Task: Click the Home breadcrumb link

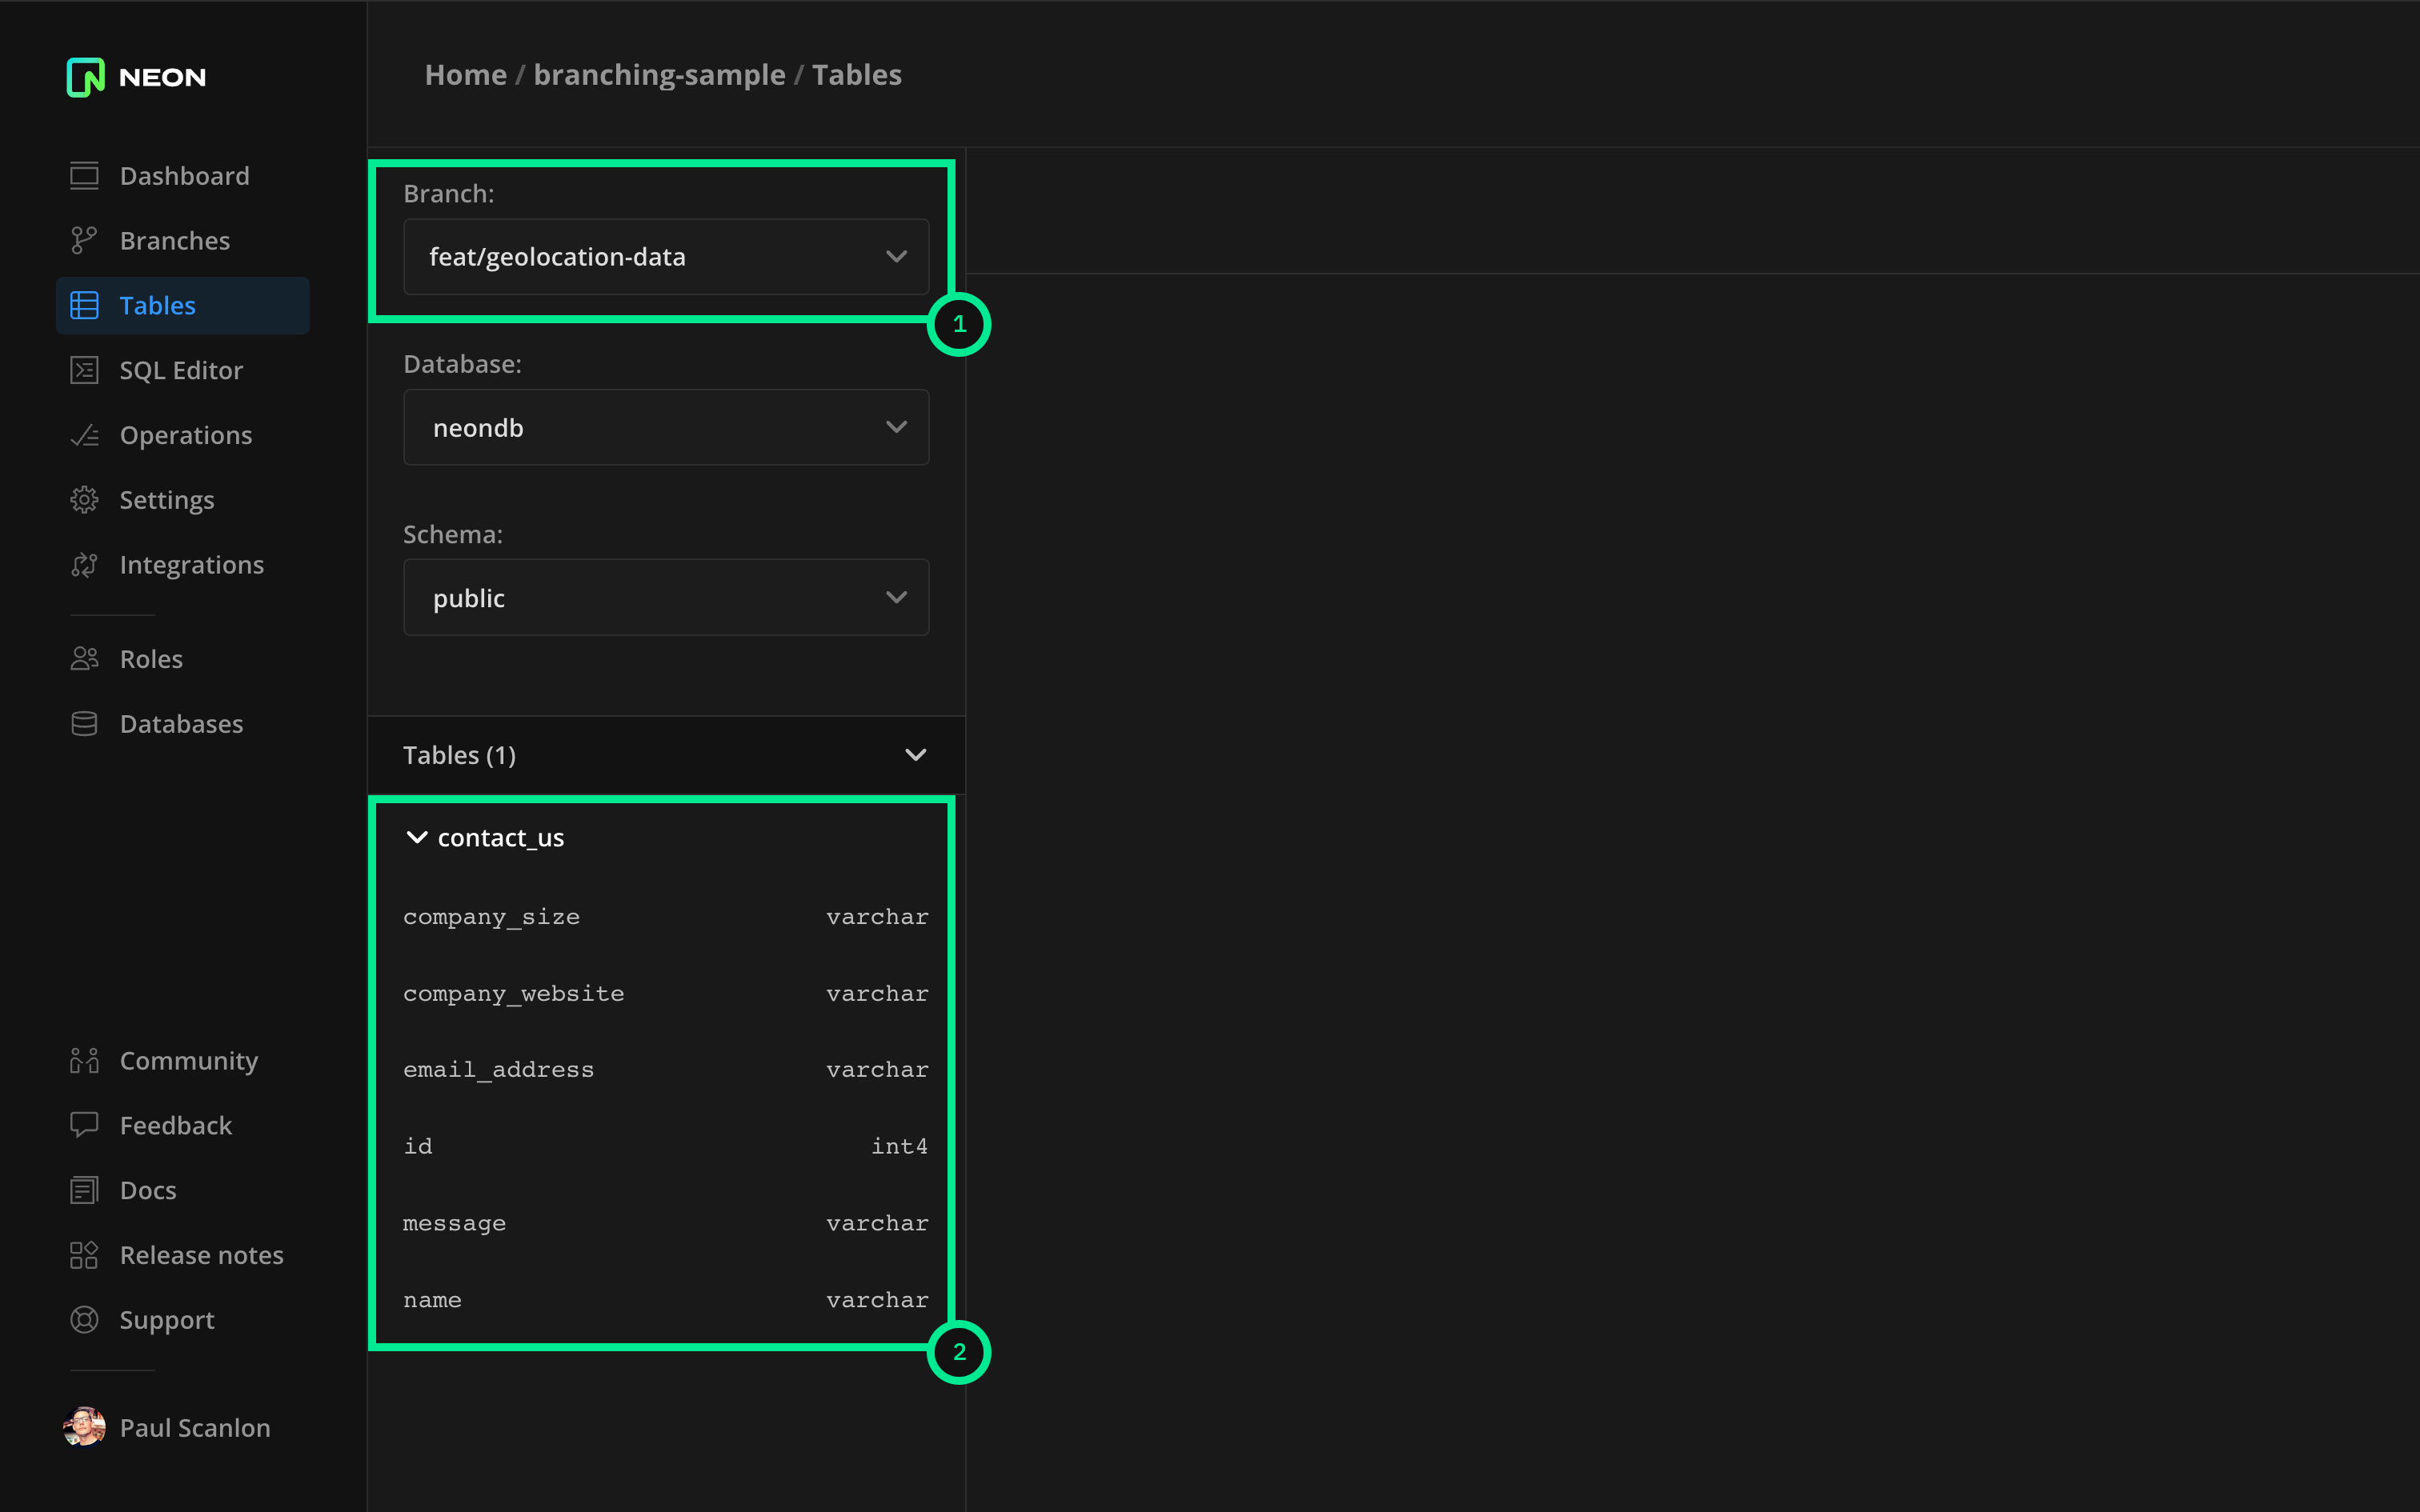Action: point(465,75)
